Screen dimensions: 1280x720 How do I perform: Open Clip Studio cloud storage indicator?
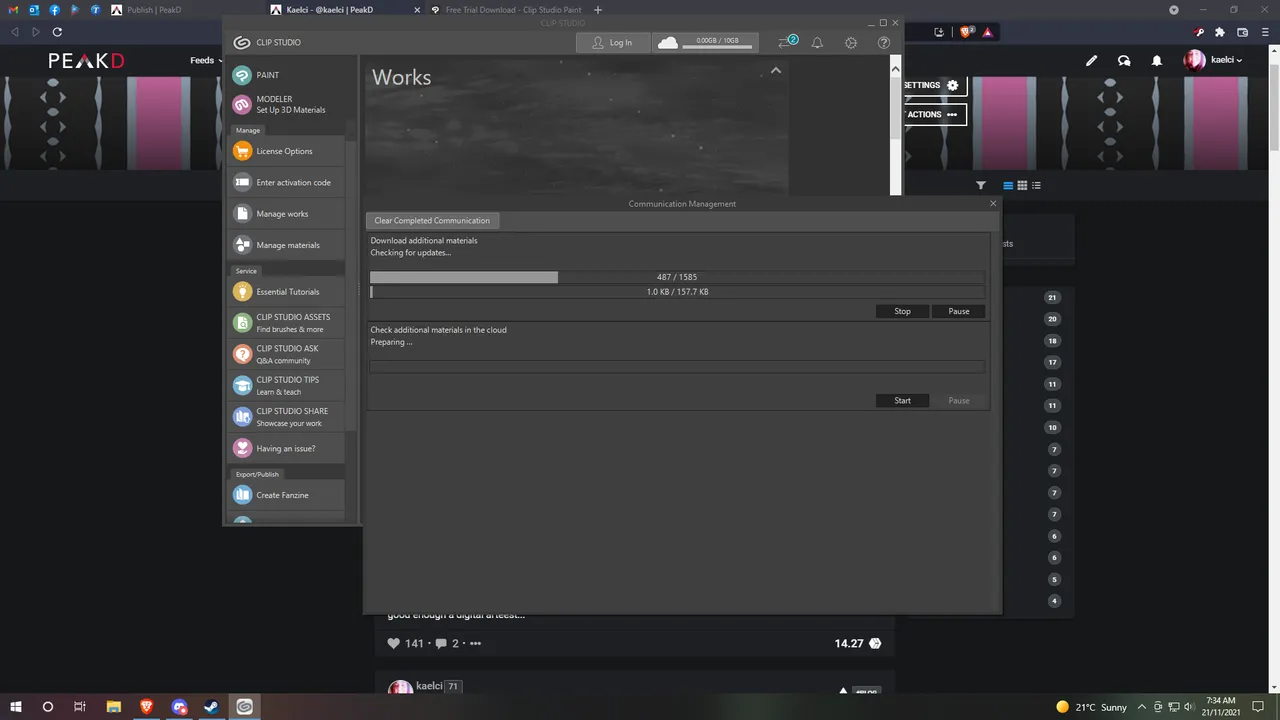coord(704,42)
